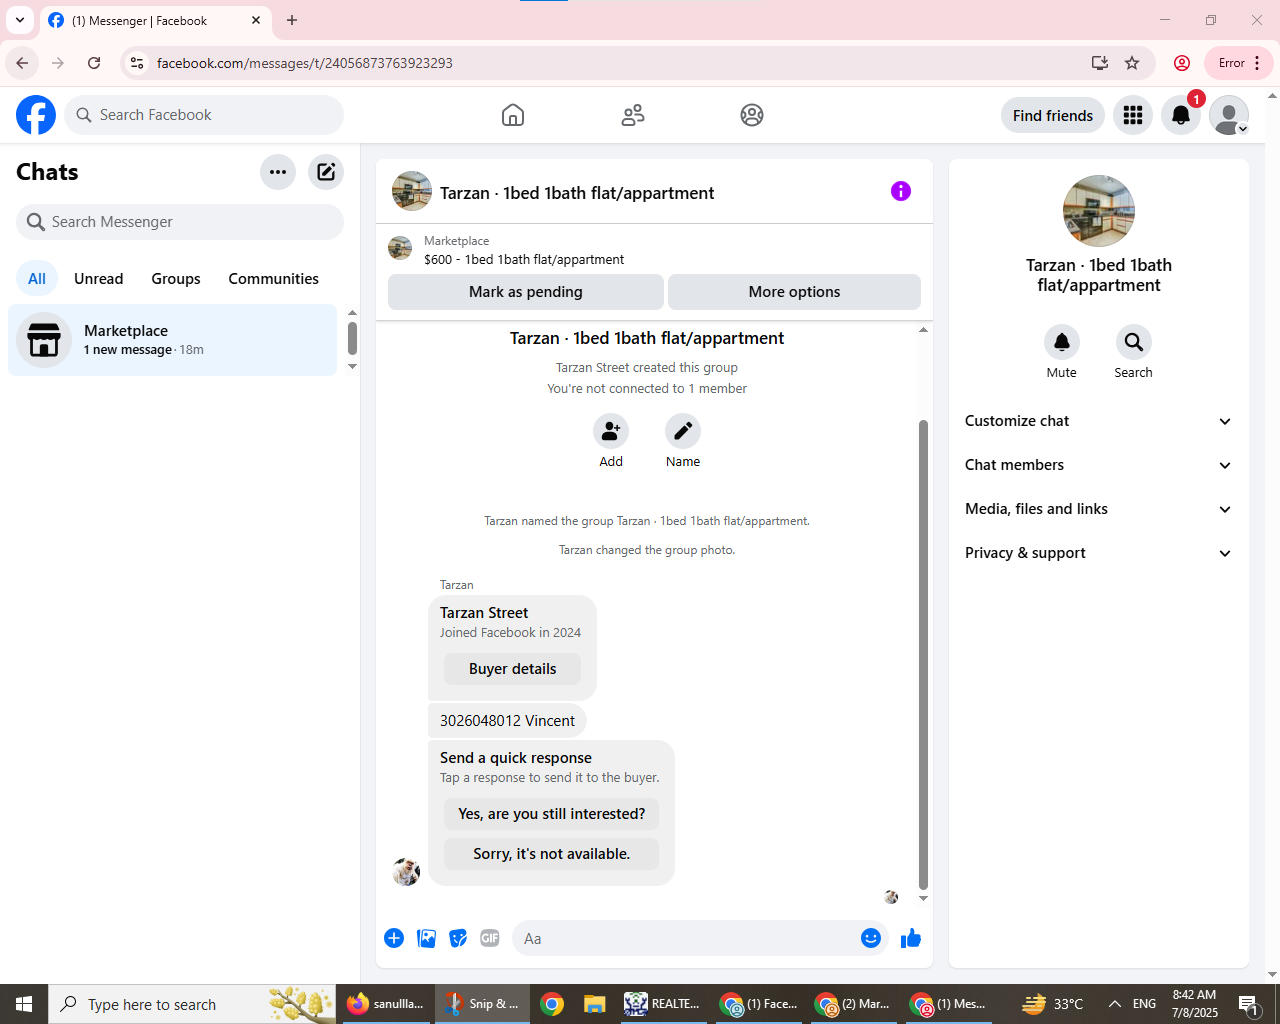
Task: Open Windows Start menu
Action: (24, 1004)
